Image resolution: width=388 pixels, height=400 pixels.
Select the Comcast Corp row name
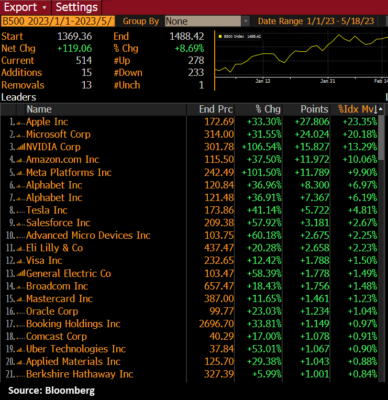coord(57,336)
